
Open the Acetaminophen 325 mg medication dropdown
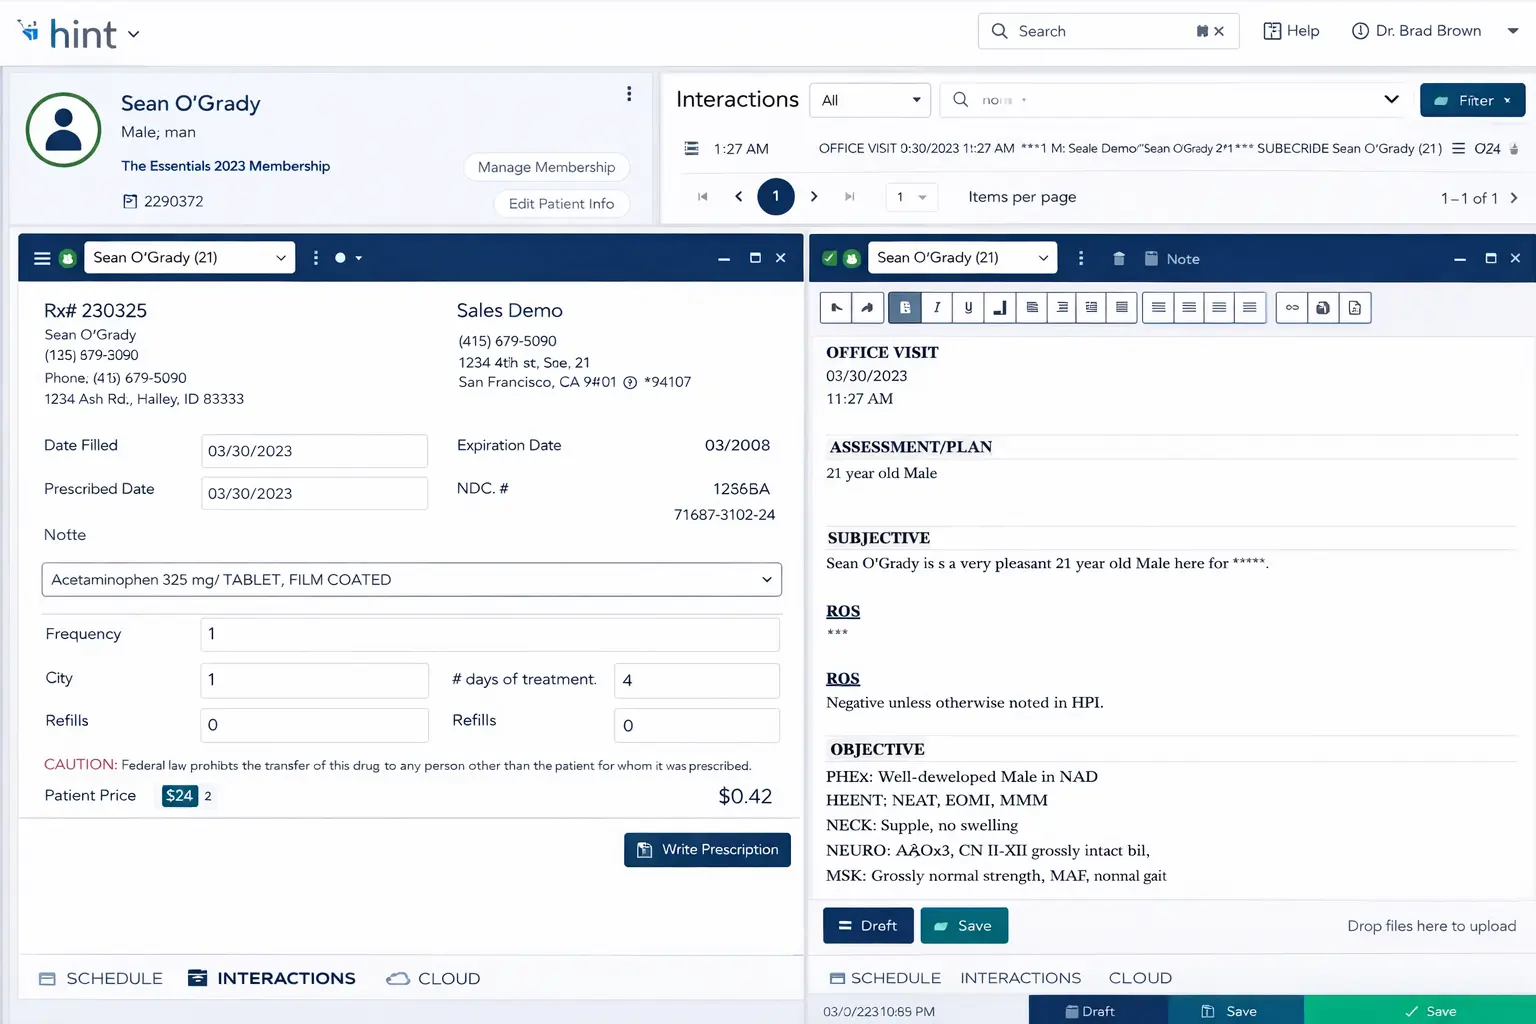pos(411,579)
